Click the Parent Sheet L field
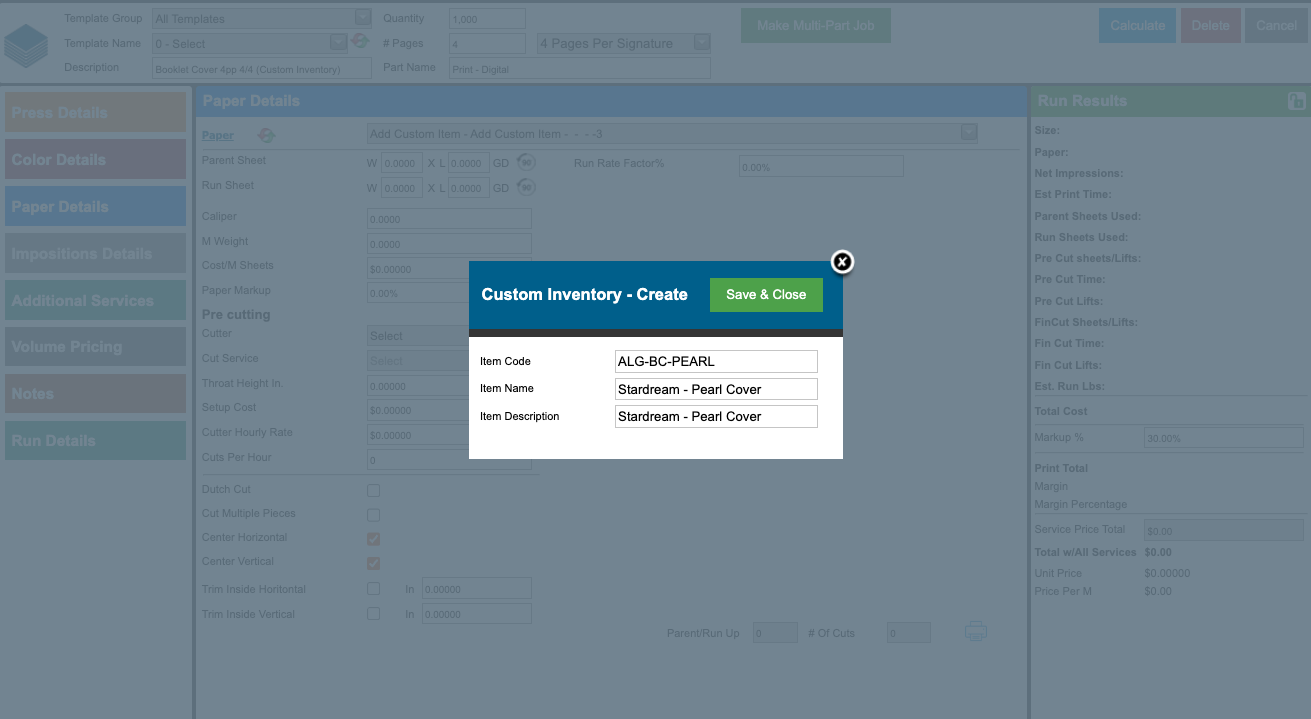 tap(469, 163)
